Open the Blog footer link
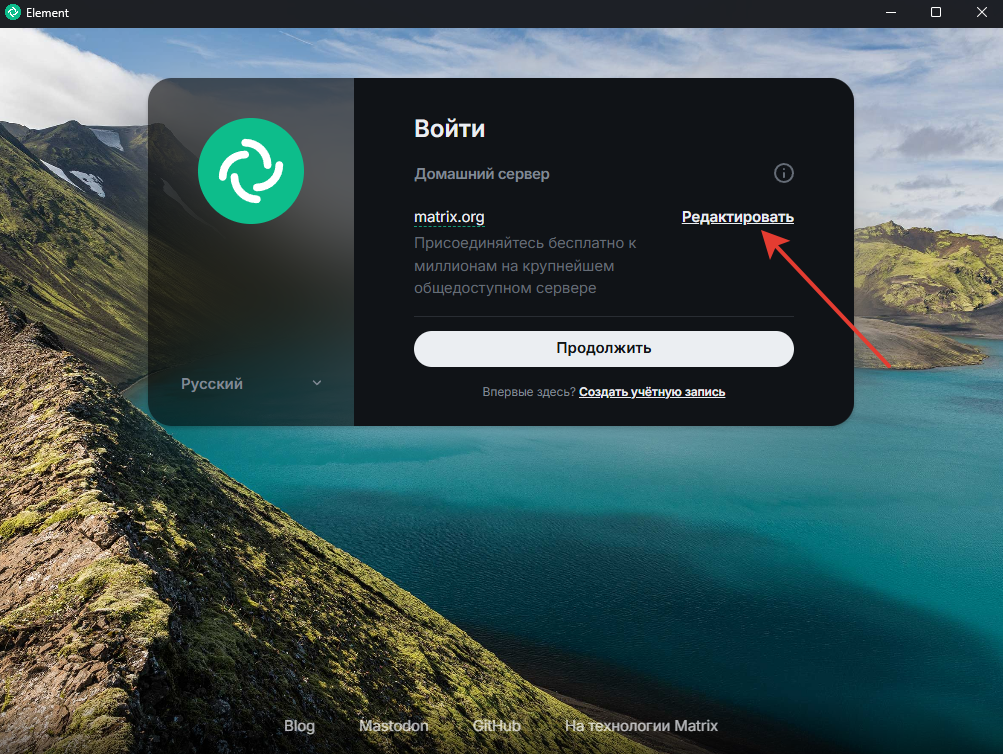Screen dimensions: 1003x754 [299, 726]
